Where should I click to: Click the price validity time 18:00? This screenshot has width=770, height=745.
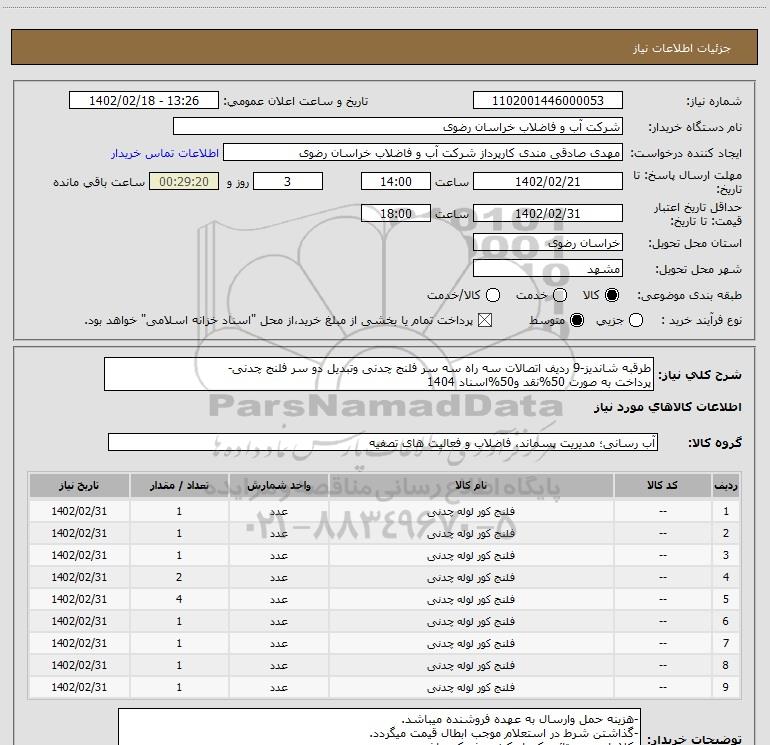[396, 213]
